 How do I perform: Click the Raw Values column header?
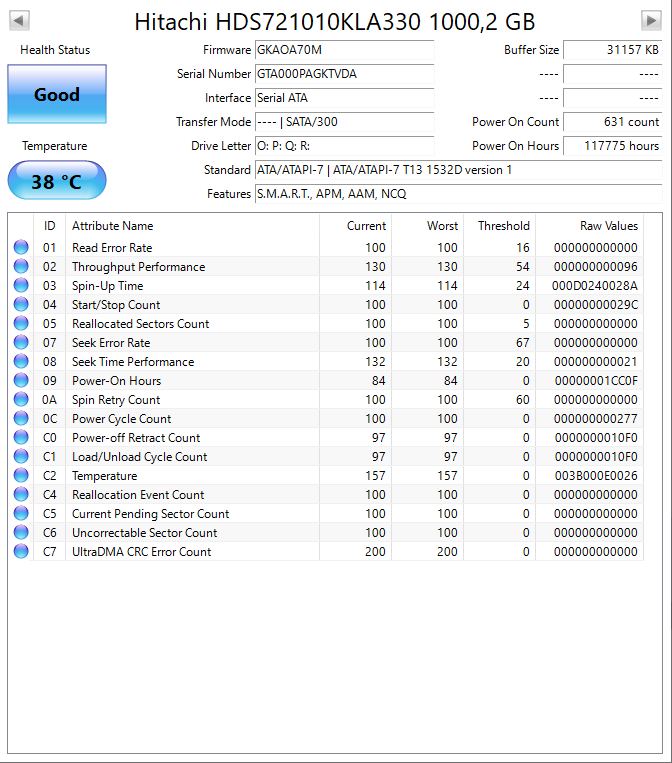point(590,226)
